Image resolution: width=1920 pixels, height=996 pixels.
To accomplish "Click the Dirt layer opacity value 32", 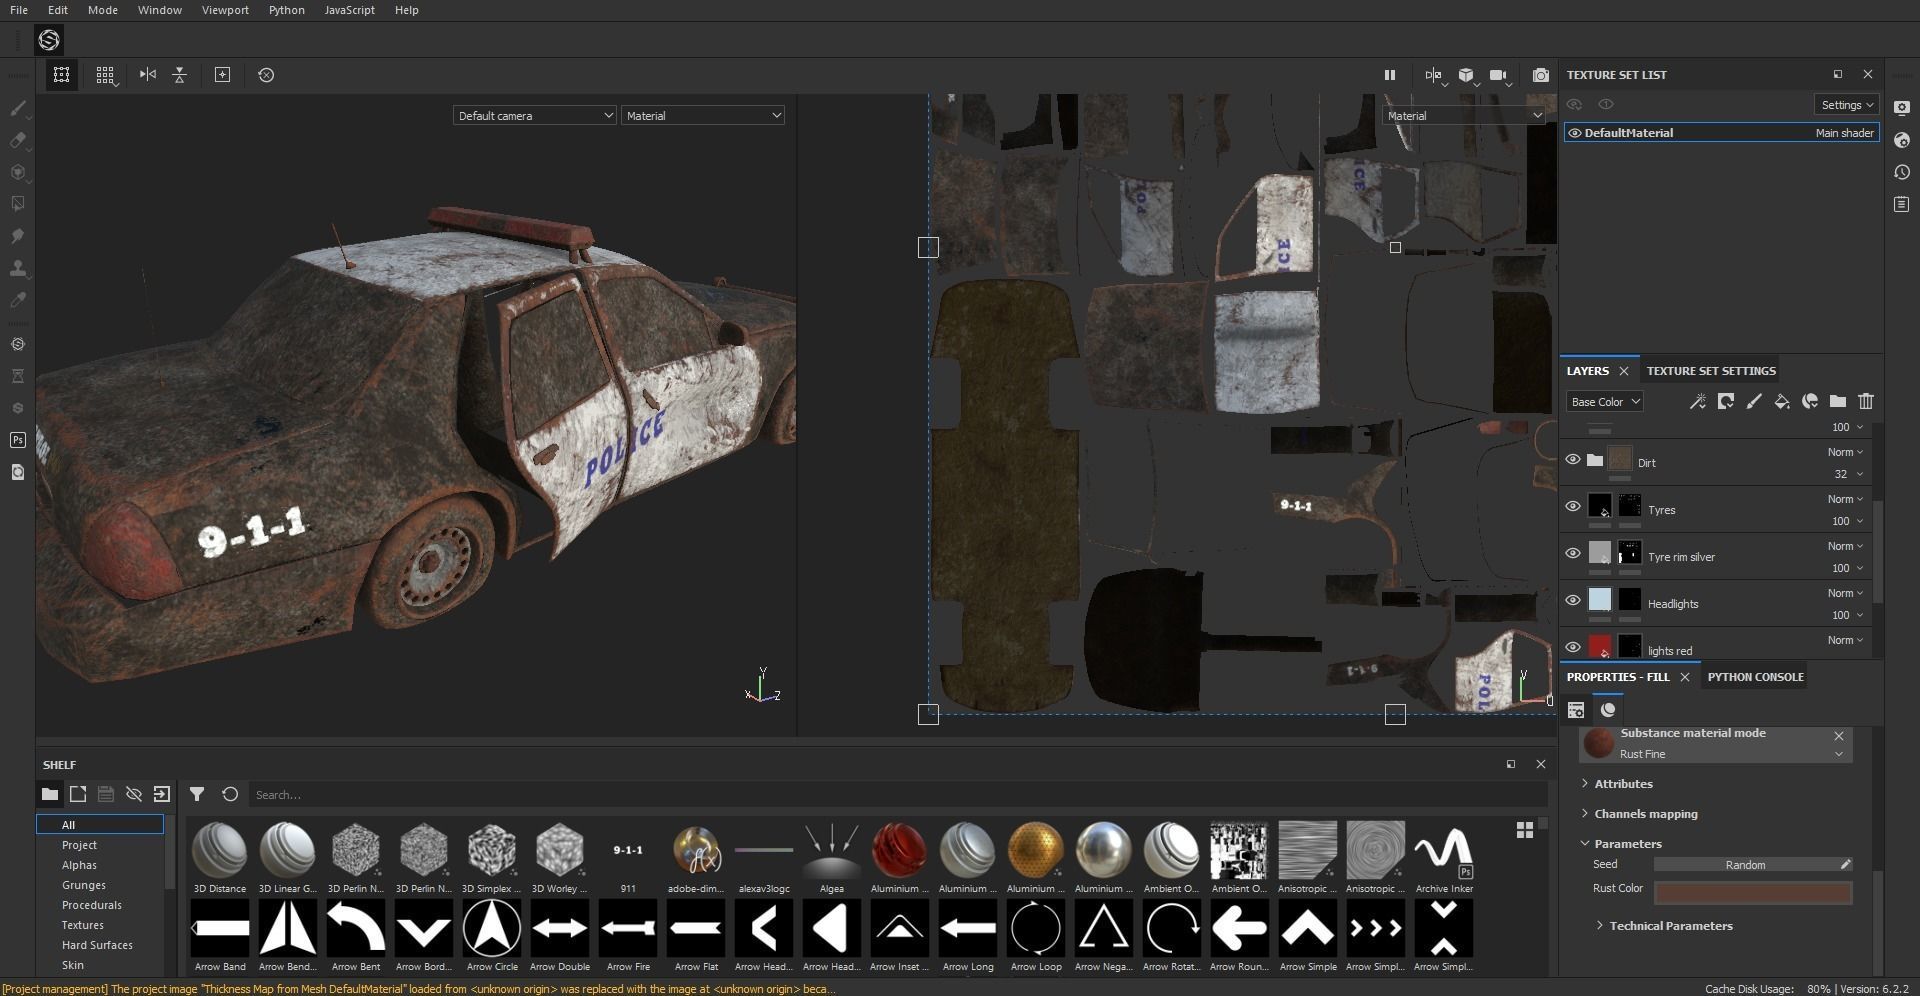I will (x=1840, y=474).
